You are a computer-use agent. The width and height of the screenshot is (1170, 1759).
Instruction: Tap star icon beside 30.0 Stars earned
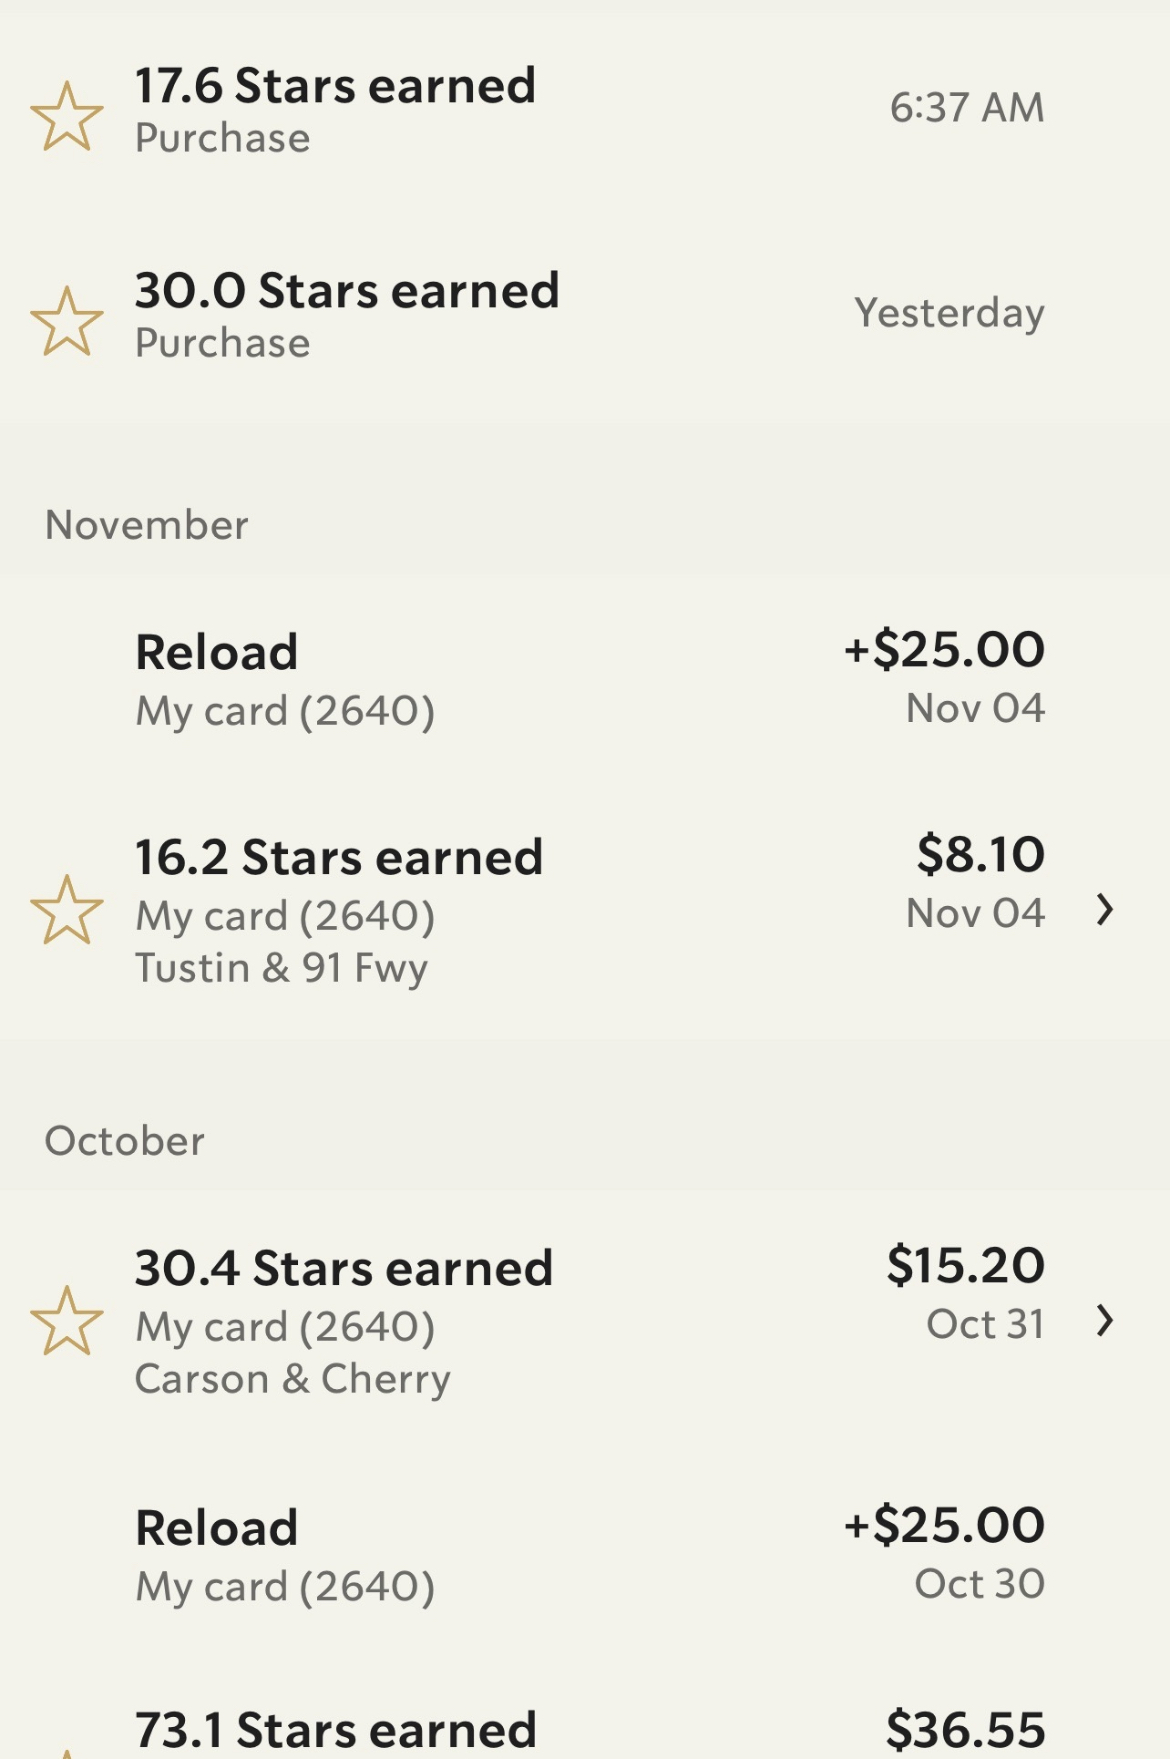point(67,321)
